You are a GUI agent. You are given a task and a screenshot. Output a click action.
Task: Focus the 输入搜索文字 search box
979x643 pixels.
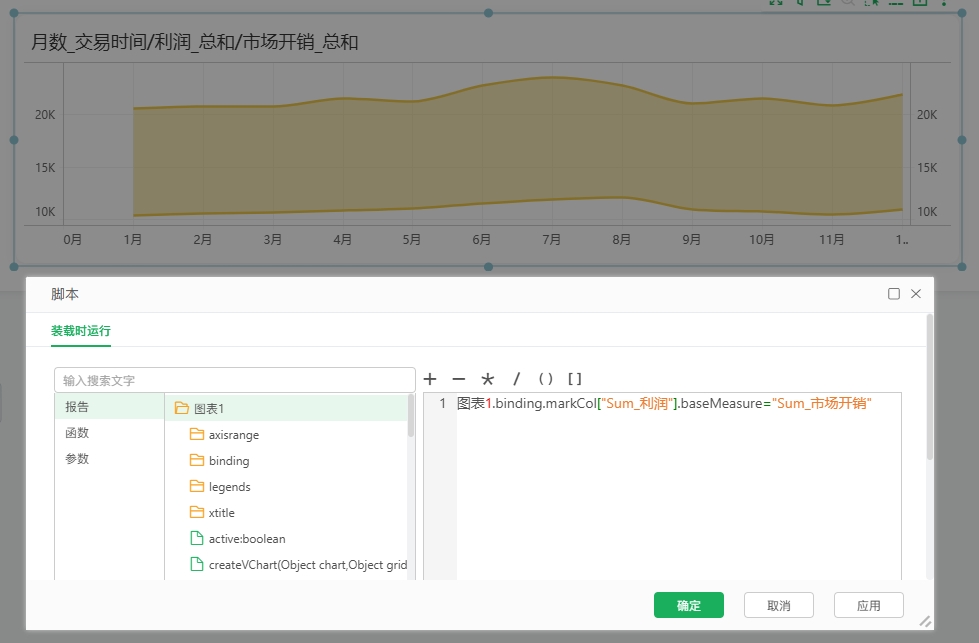[235, 380]
